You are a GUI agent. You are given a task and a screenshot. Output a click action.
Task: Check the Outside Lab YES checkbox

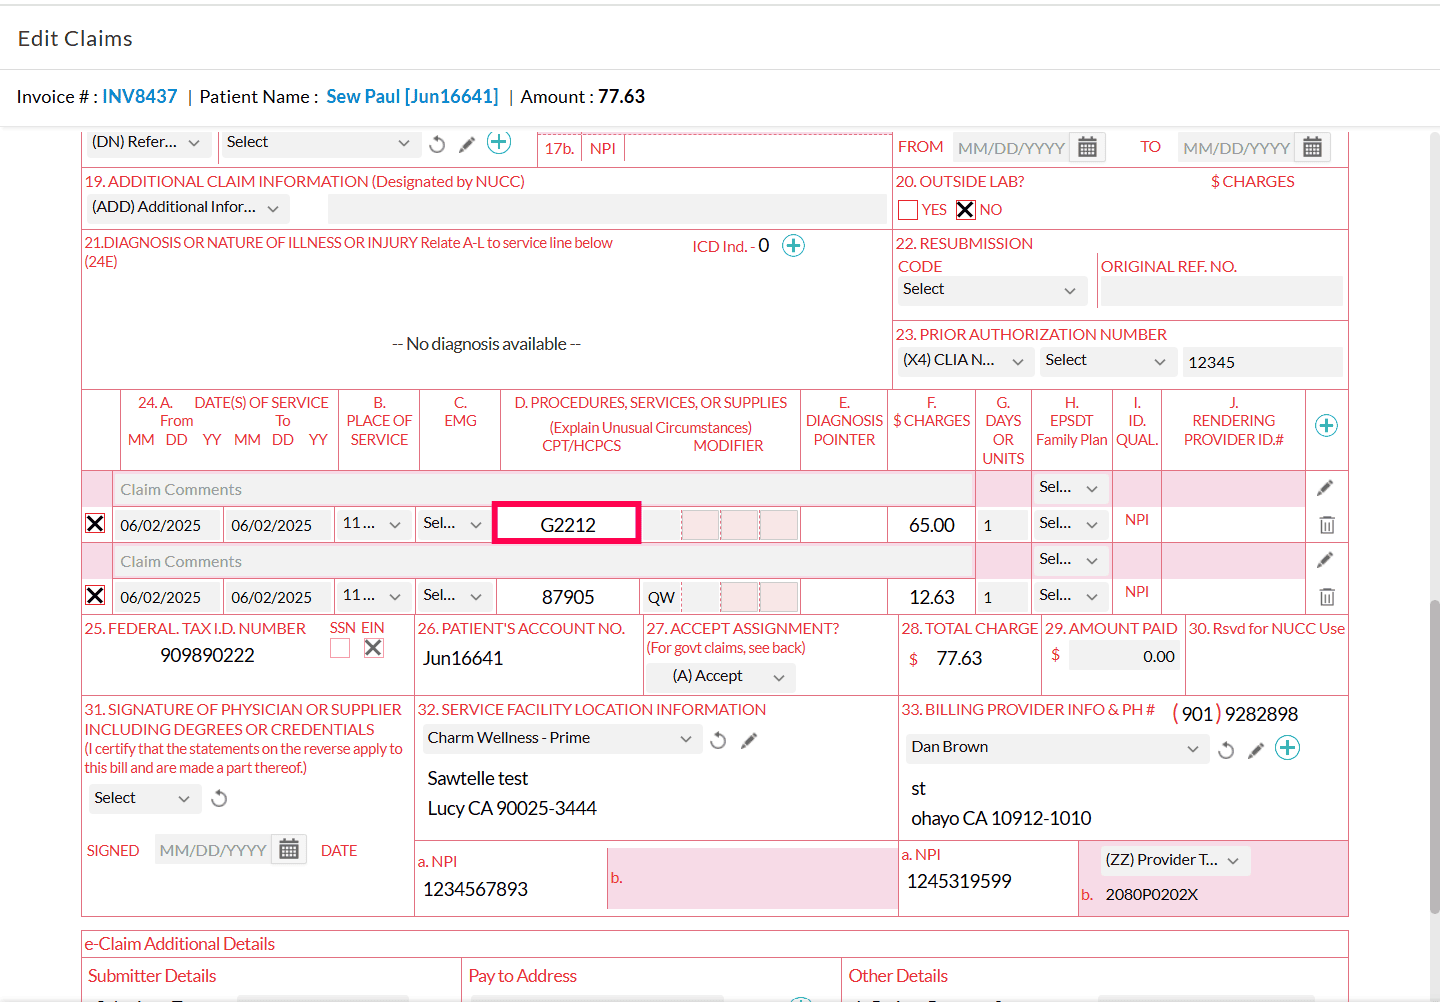click(908, 210)
